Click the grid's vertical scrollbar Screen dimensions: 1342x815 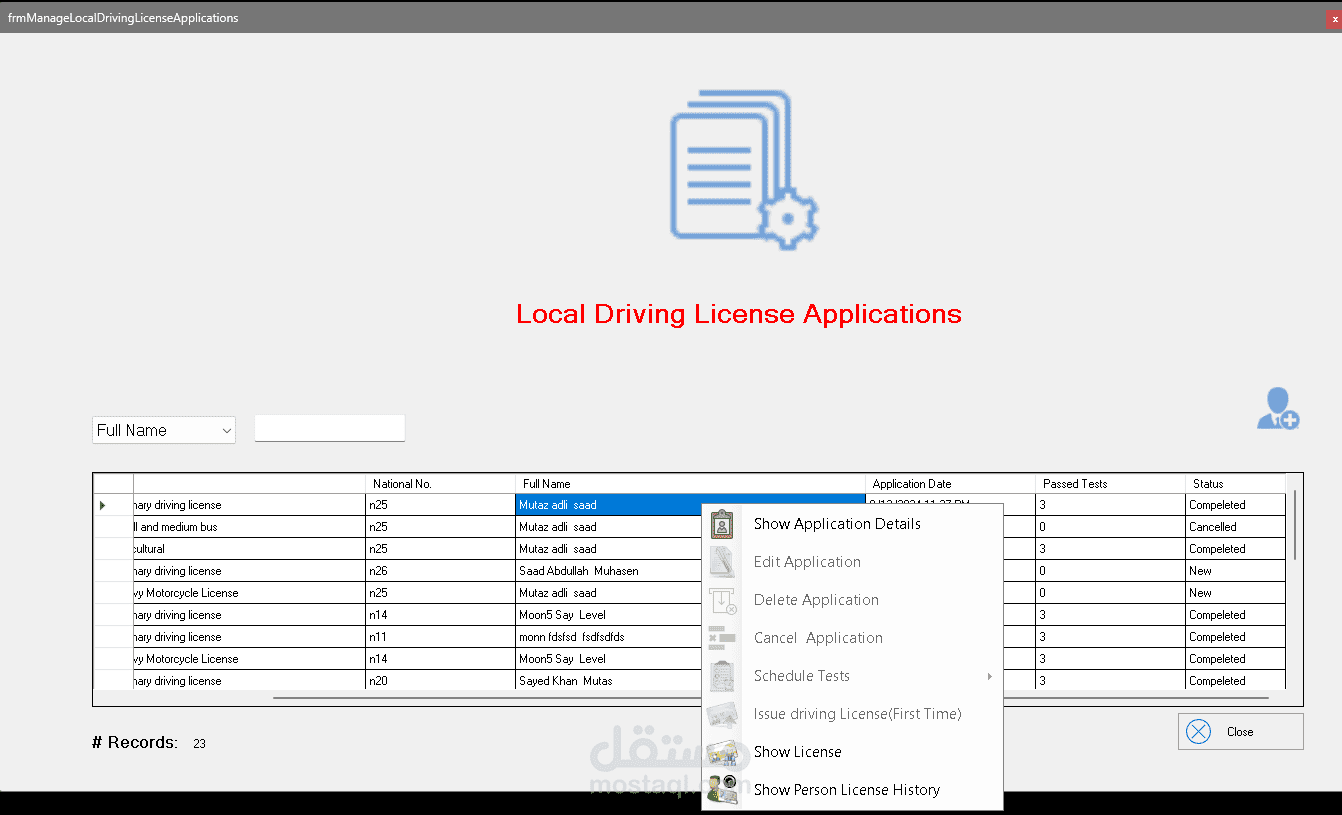pyautogui.click(x=1295, y=525)
